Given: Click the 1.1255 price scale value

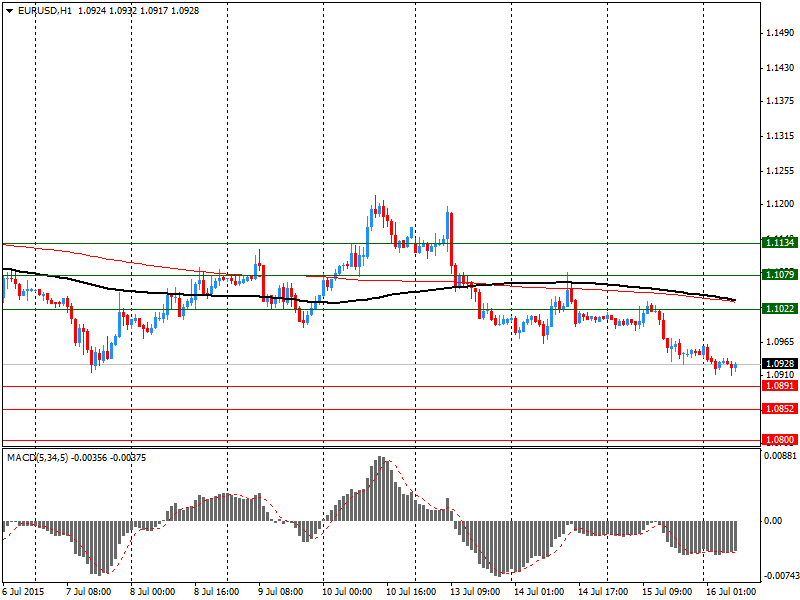Looking at the screenshot, I should pos(780,171).
